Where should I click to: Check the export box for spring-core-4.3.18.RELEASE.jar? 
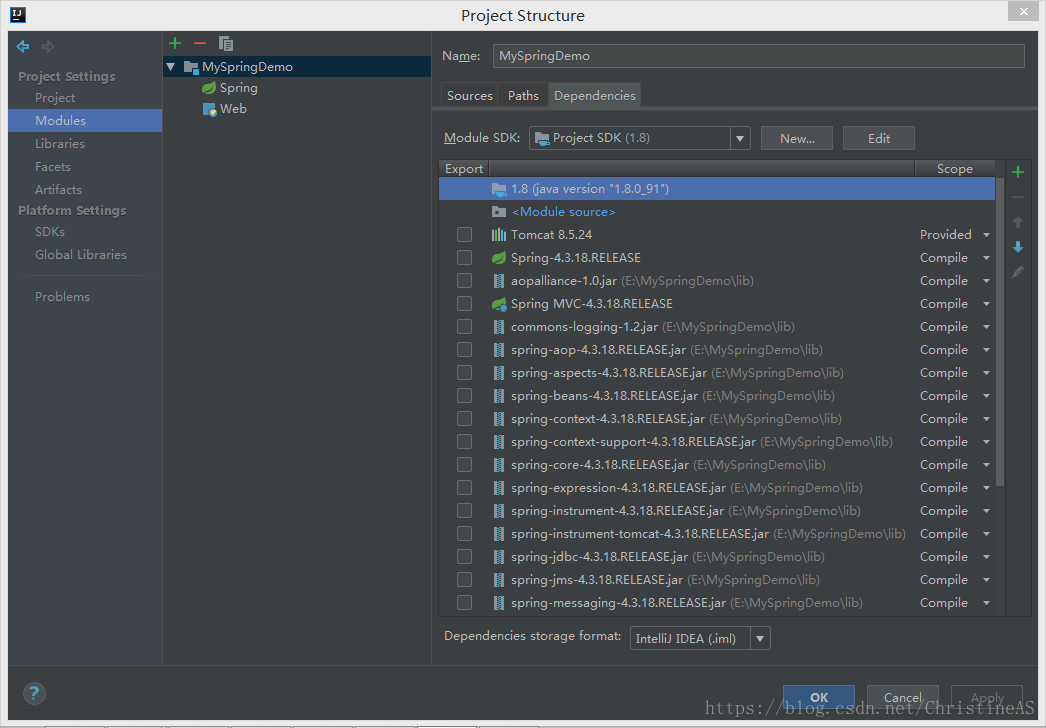tap(464, 465)
